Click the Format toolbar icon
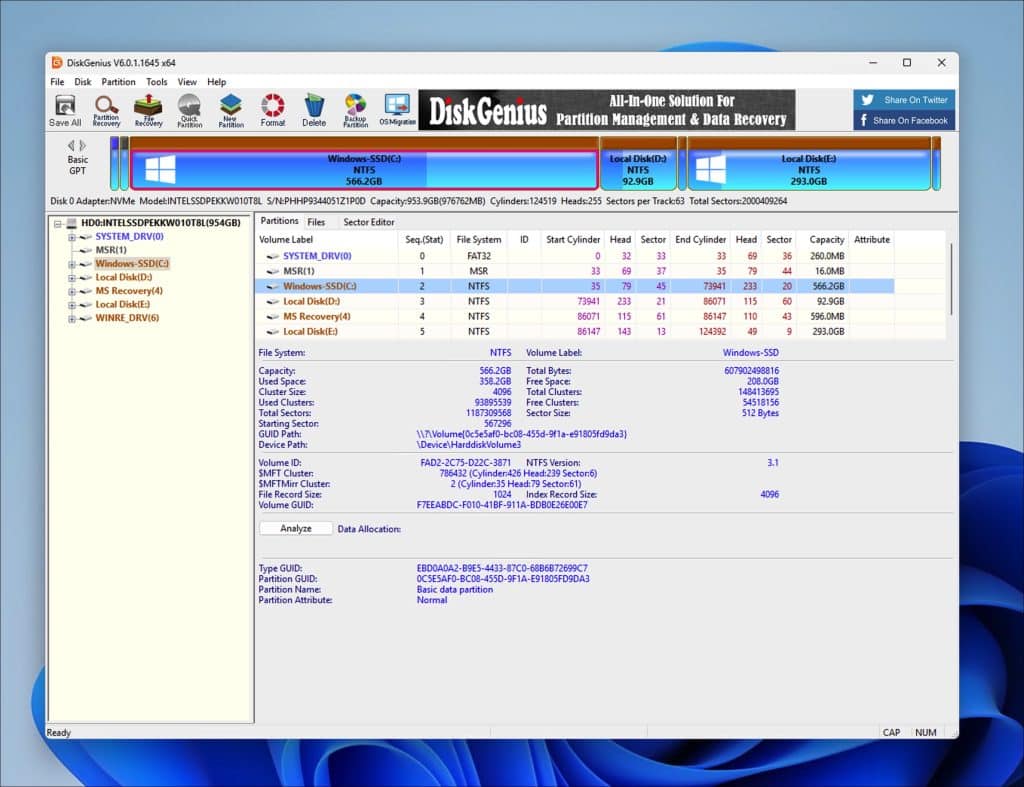The image size is (1024, 787). (x=272, y=110)
